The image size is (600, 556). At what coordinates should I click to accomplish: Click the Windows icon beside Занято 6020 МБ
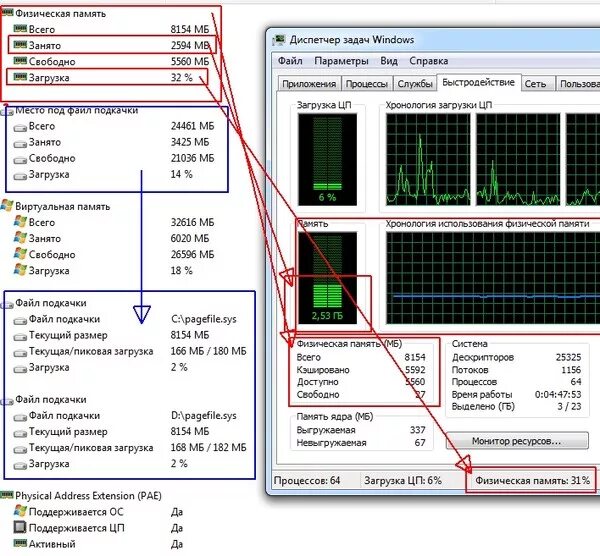(x=20, y=238)
